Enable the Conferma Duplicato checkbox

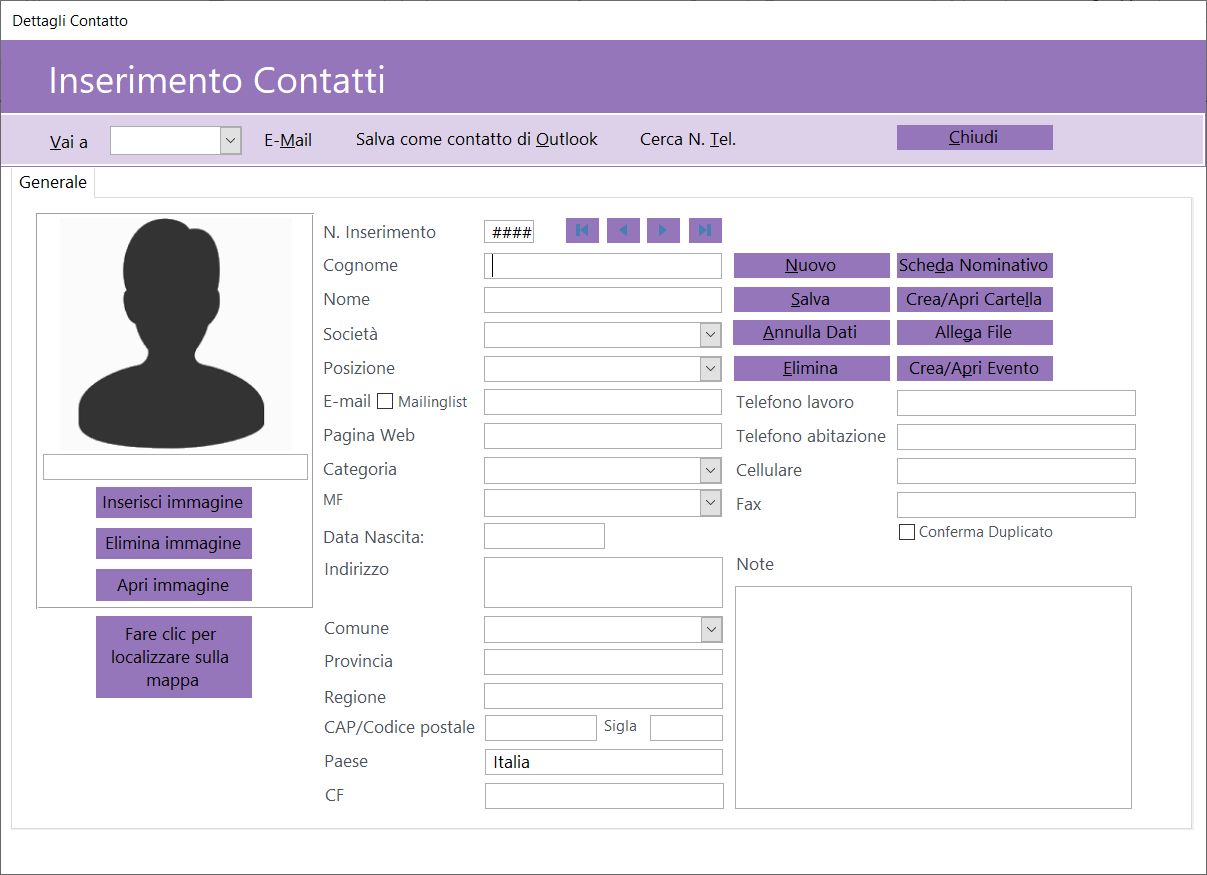pos(907,532)
